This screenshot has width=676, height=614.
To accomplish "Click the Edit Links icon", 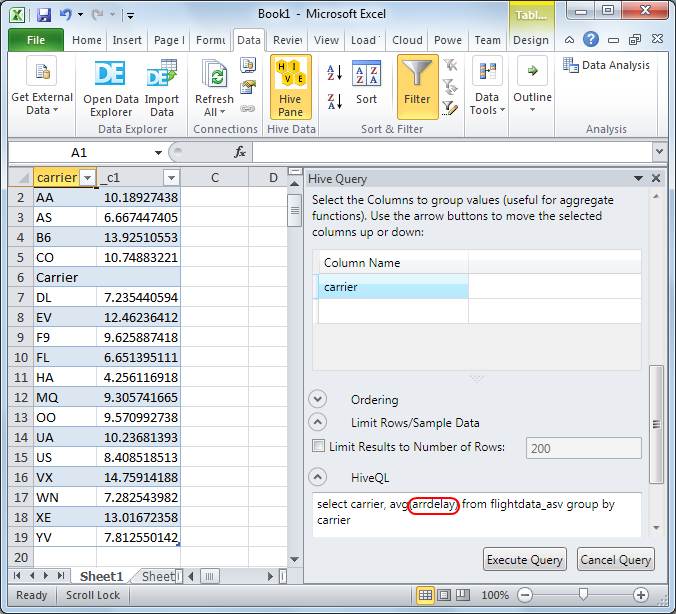I will pos(248,108).
